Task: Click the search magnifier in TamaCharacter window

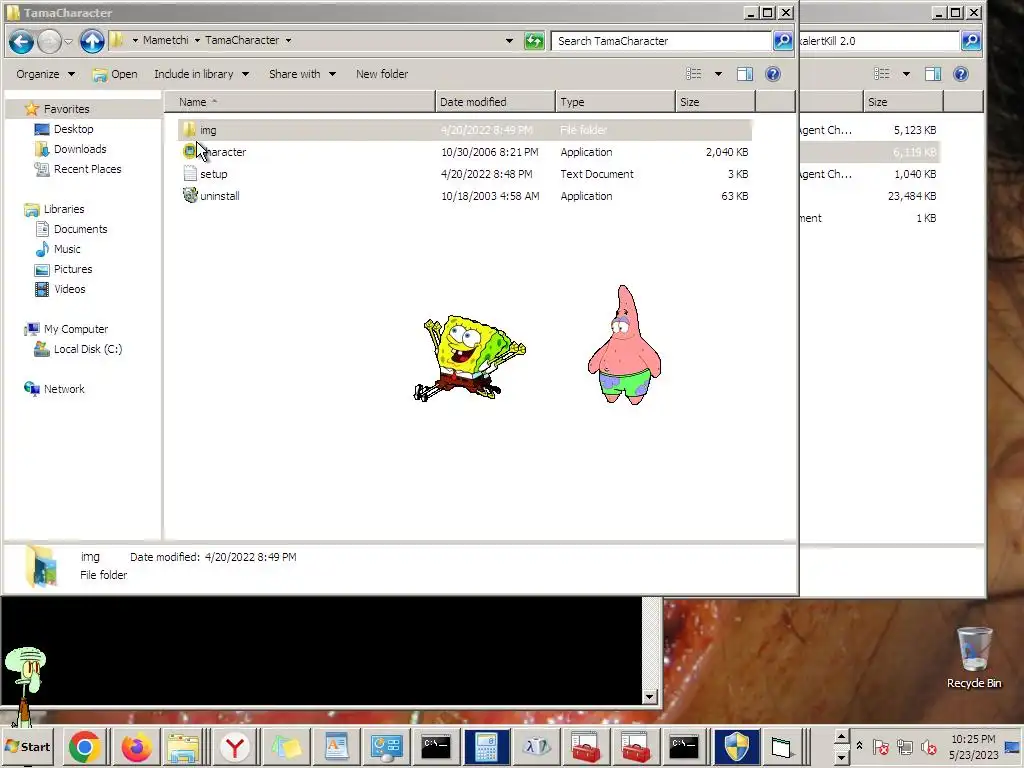Action: pyautogui.click(x=782, y=40)
